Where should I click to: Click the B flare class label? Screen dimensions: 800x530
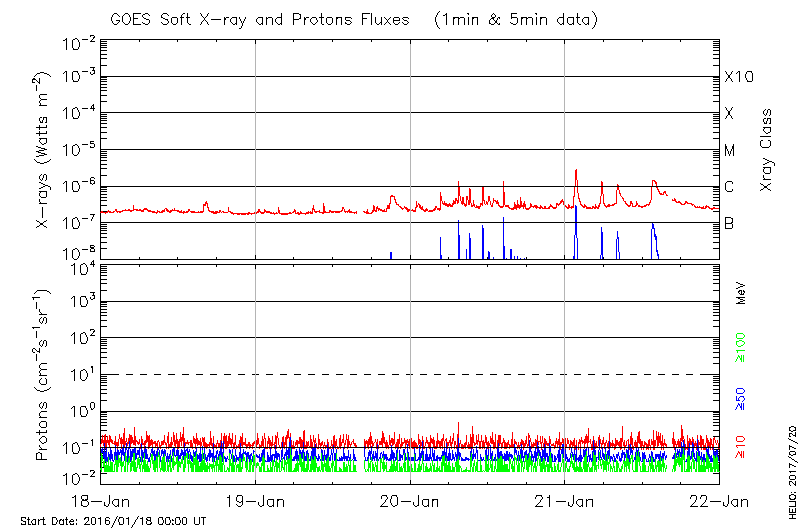tap(729, 223)
